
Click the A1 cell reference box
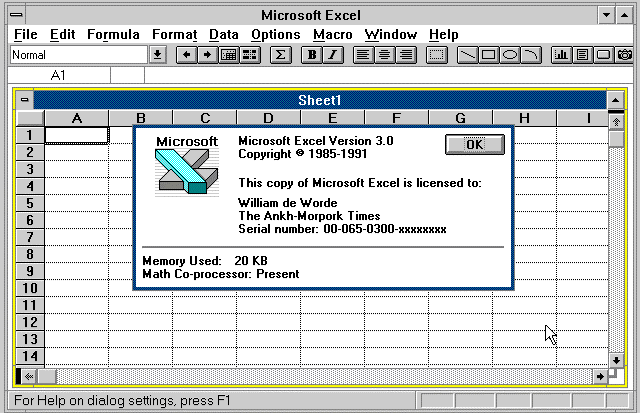[x=59, y=75]
